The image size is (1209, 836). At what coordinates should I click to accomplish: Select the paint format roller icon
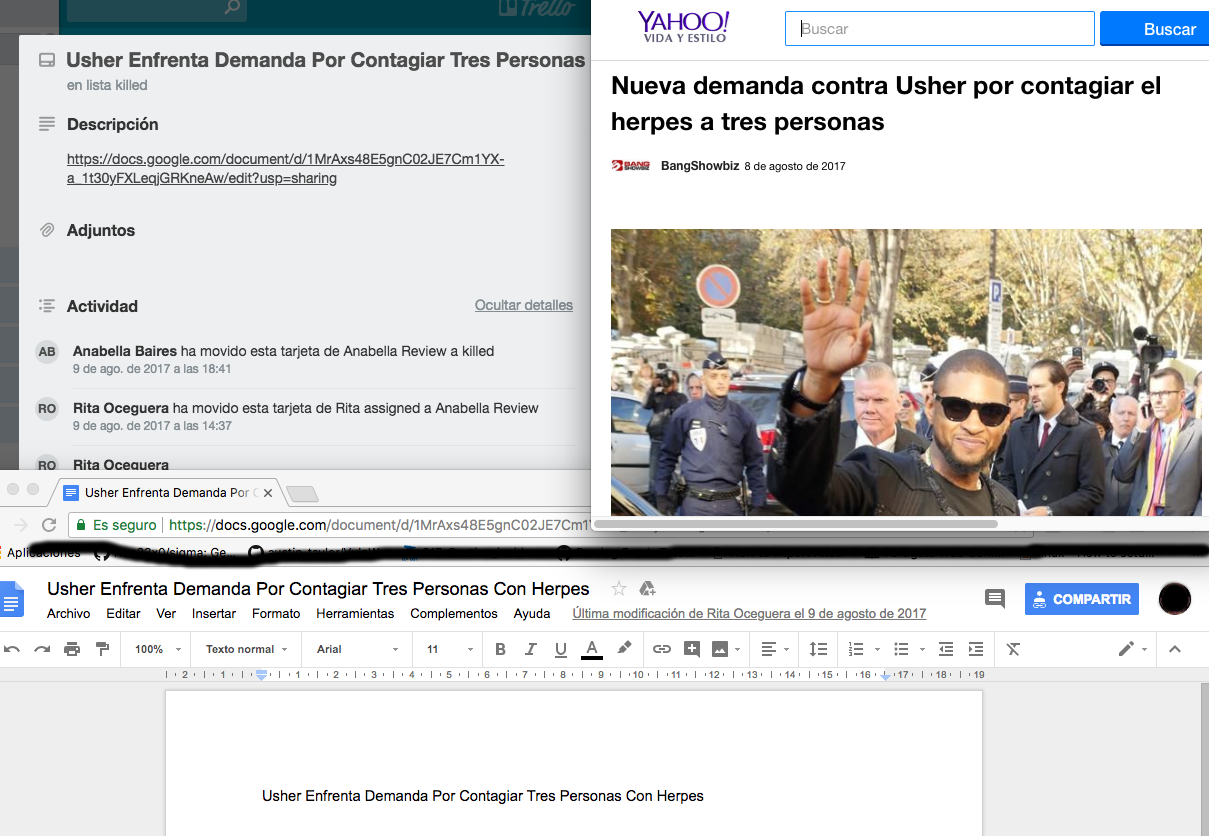pyautogui.click(x=102, y=649)
